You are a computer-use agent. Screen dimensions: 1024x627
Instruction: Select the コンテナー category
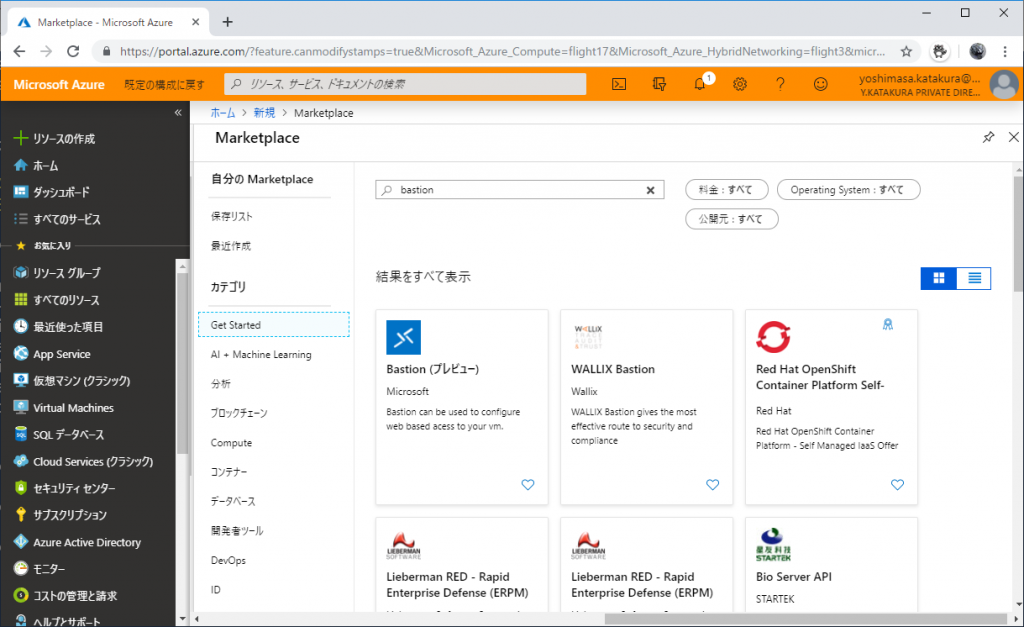(x=229, y=472)
